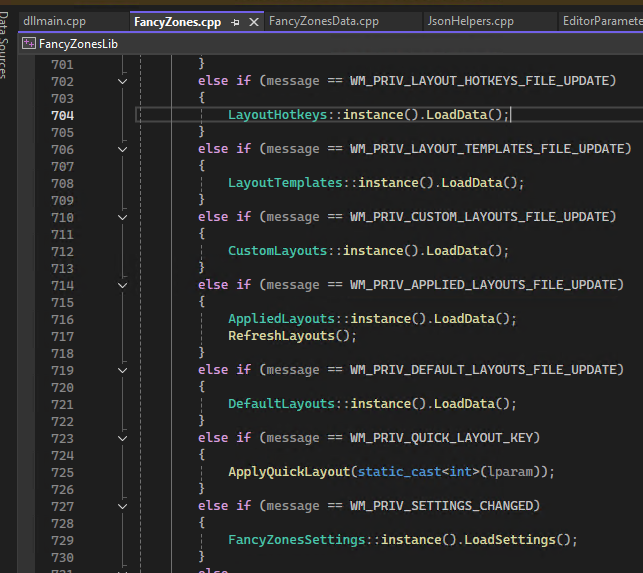Pin the FancyZones.cpp tab
This screenshot has height=573, width=643.
[x=236, y=21]
